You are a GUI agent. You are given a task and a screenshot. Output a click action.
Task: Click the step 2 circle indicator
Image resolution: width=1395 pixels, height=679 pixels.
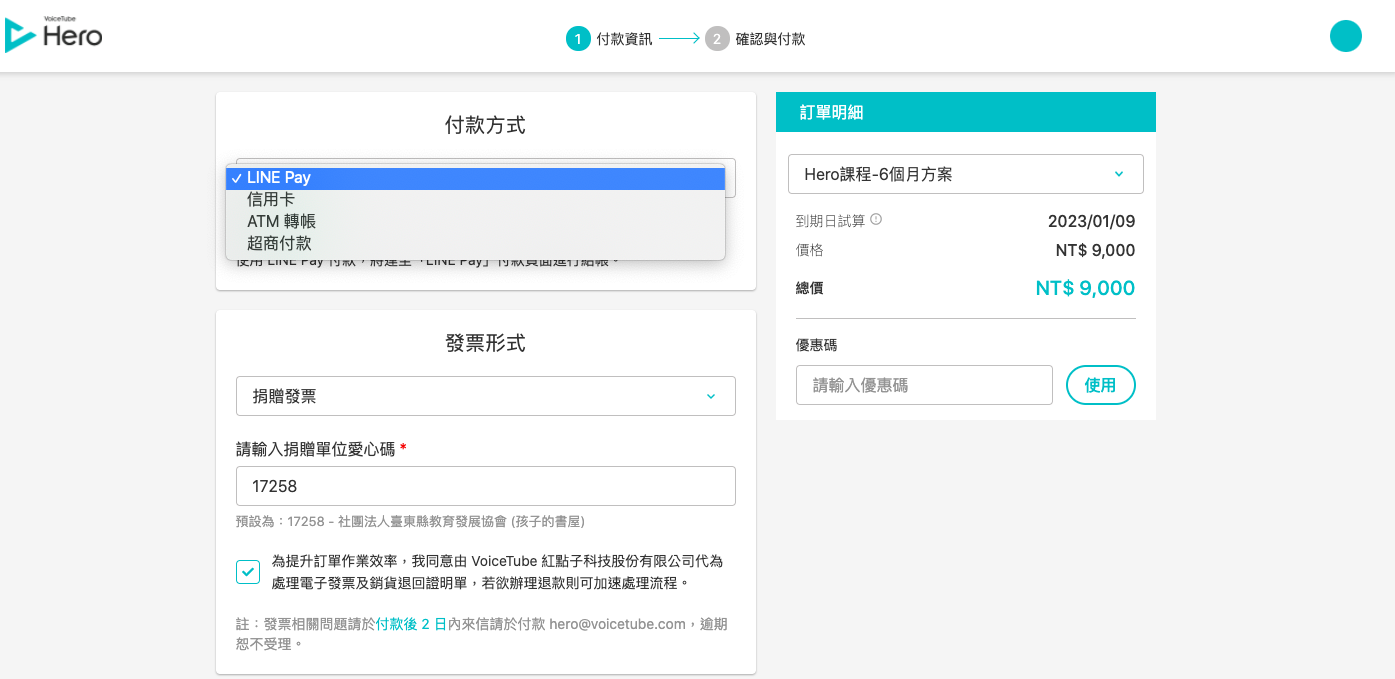pyautogui.click(x=717, y=39)
